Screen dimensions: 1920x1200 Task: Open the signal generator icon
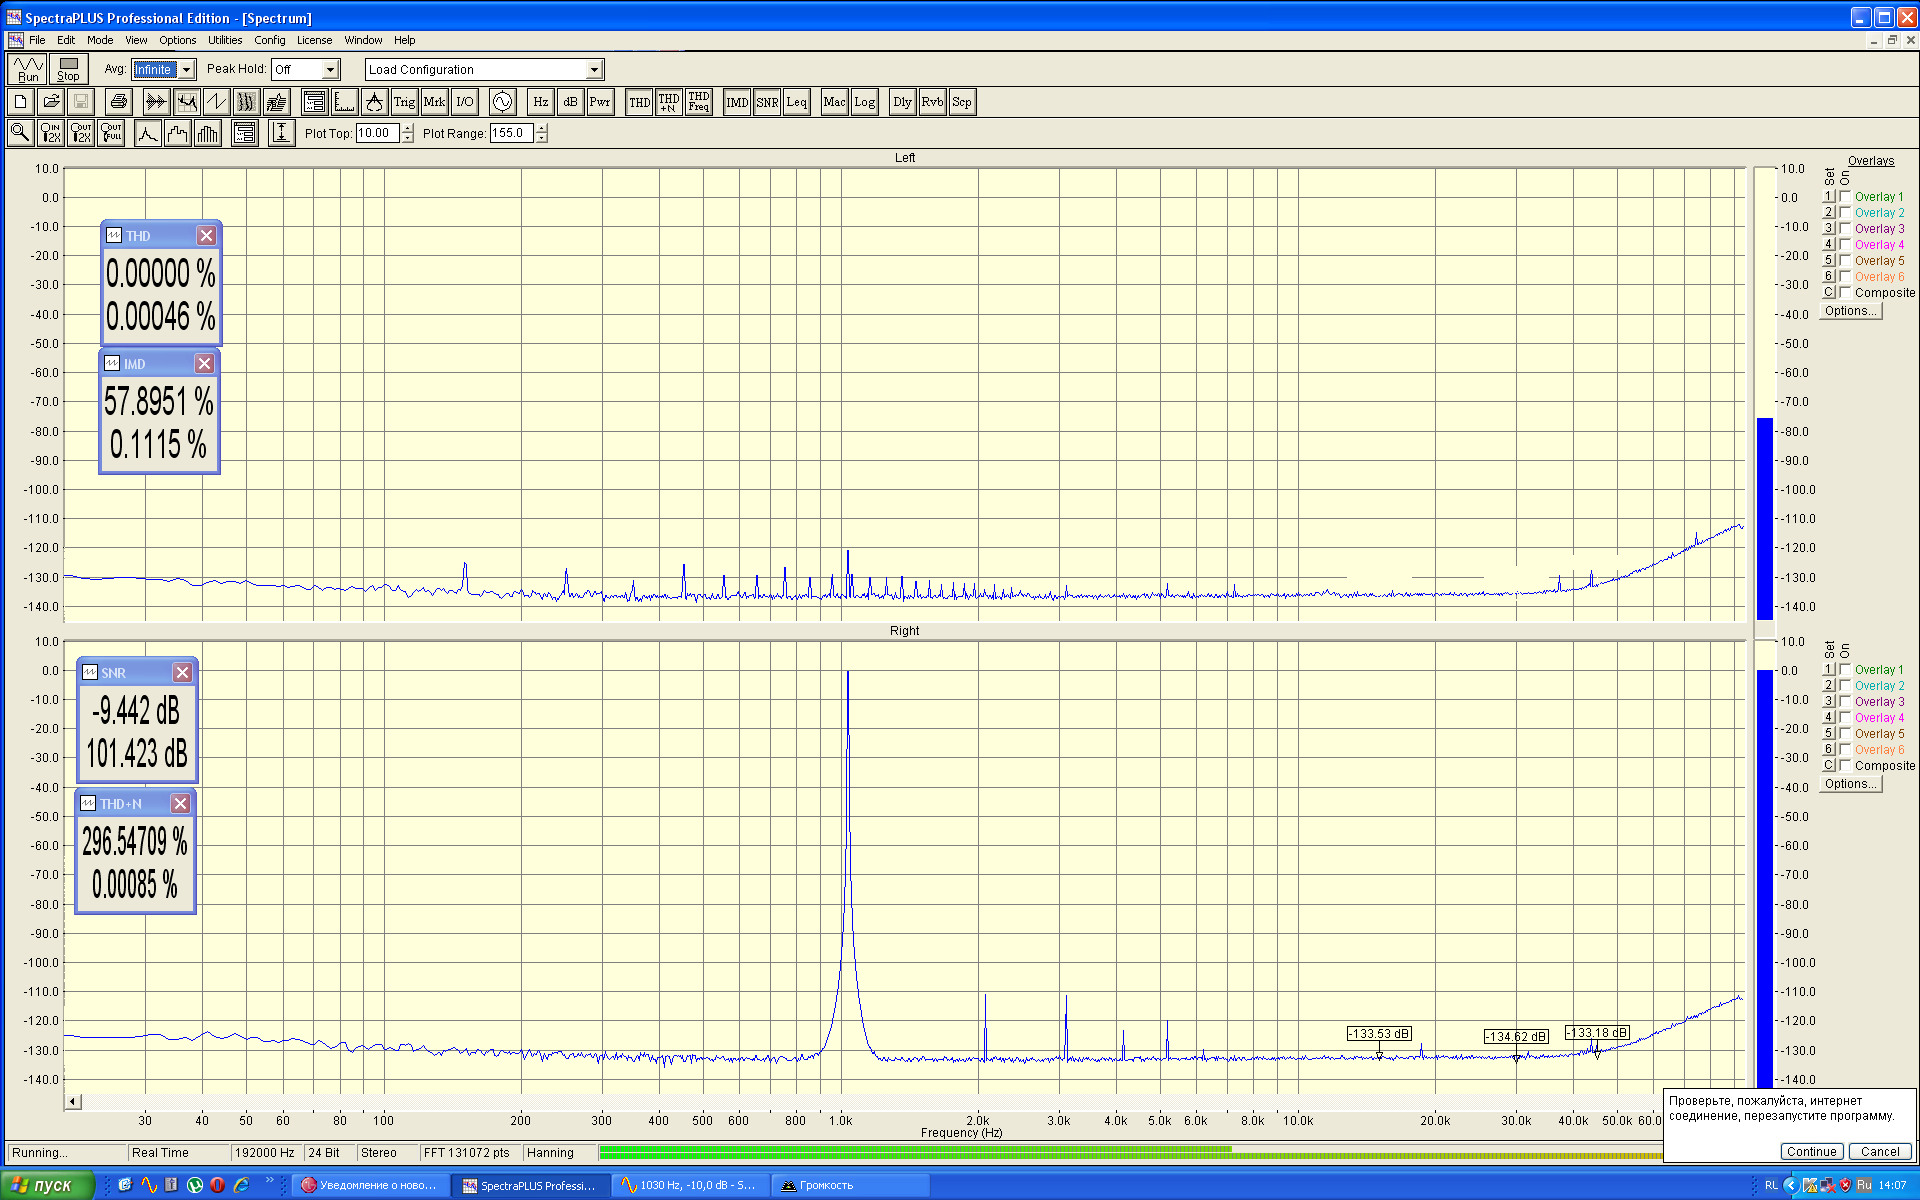tap(502, 102)
